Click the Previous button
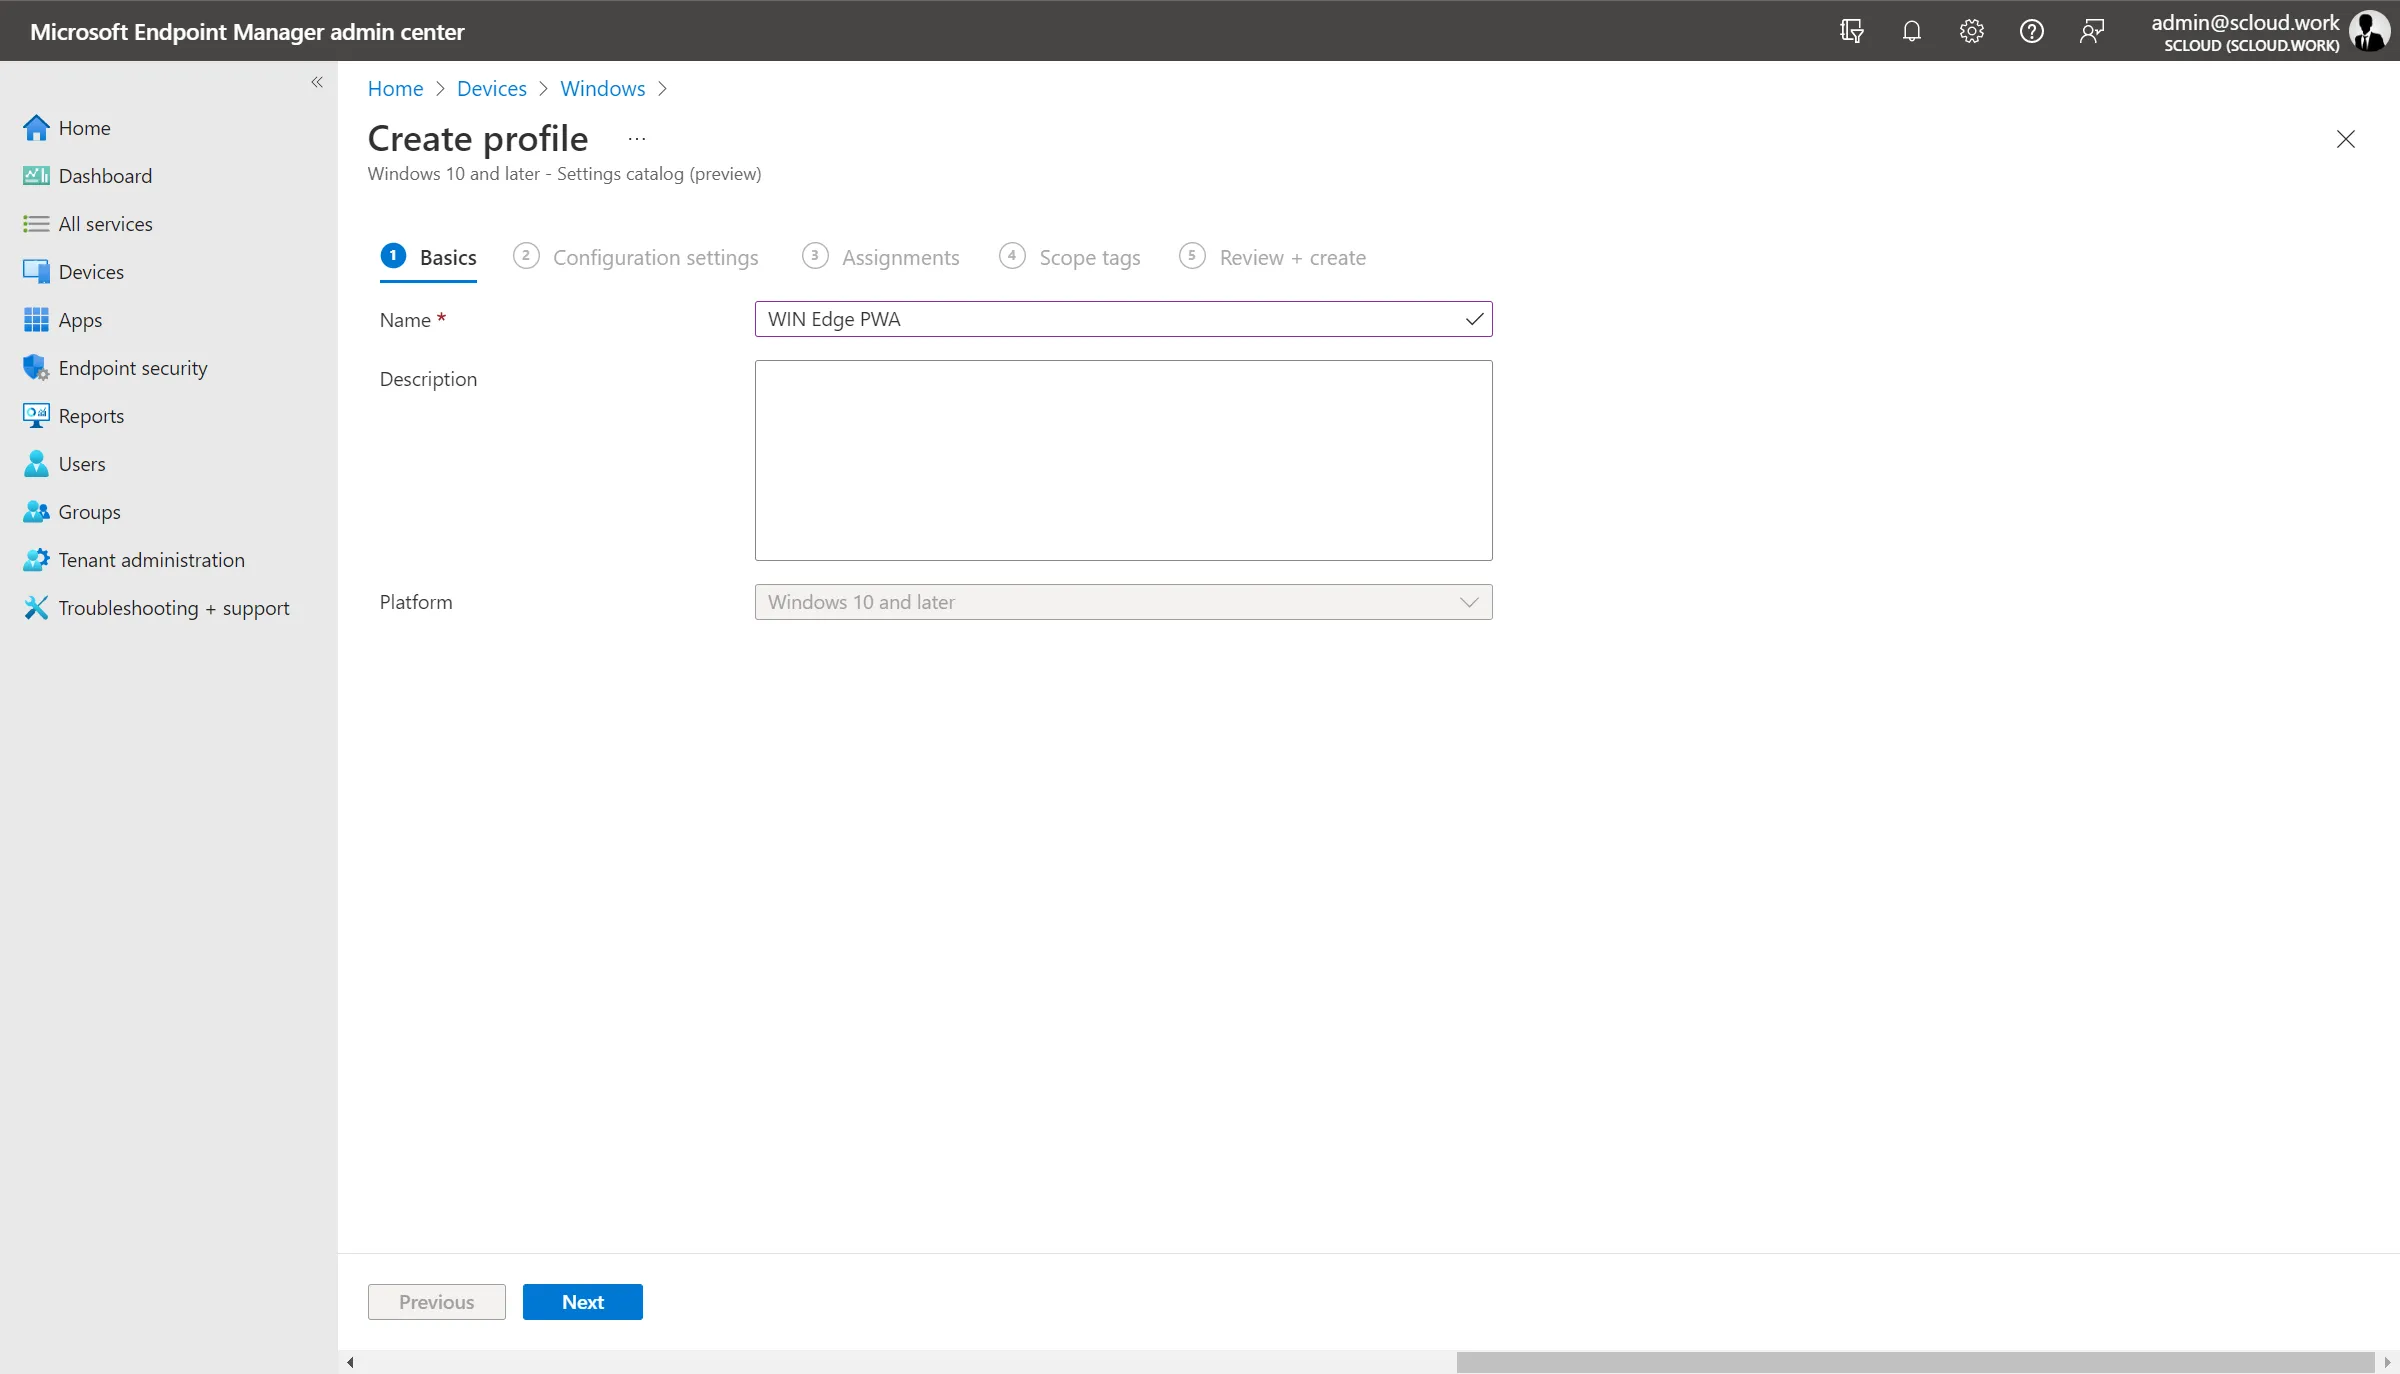Viewport: 2400px width, 1374px height. [436, 1302]
